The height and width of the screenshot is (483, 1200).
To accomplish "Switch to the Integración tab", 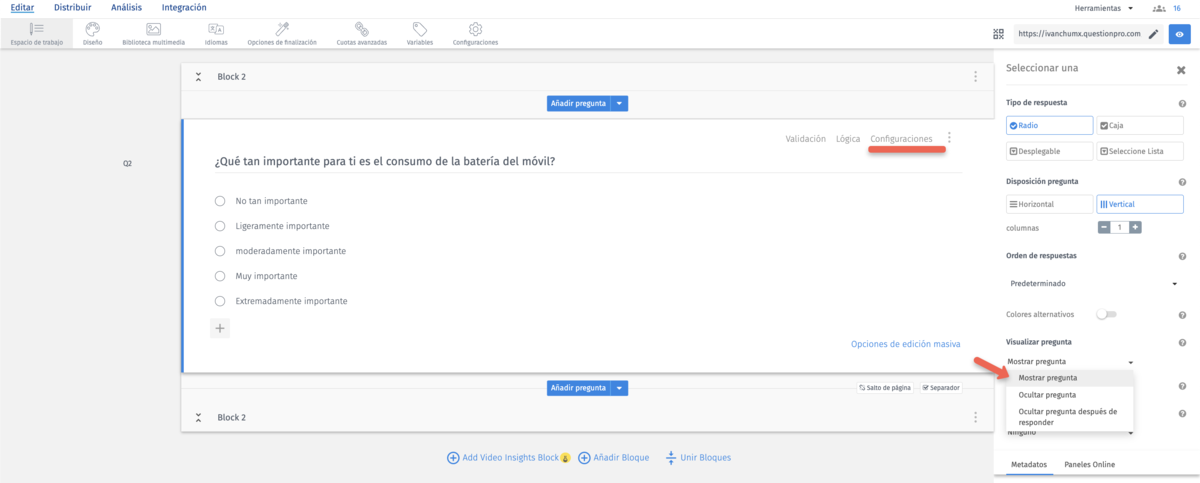I will pos(184,8).
